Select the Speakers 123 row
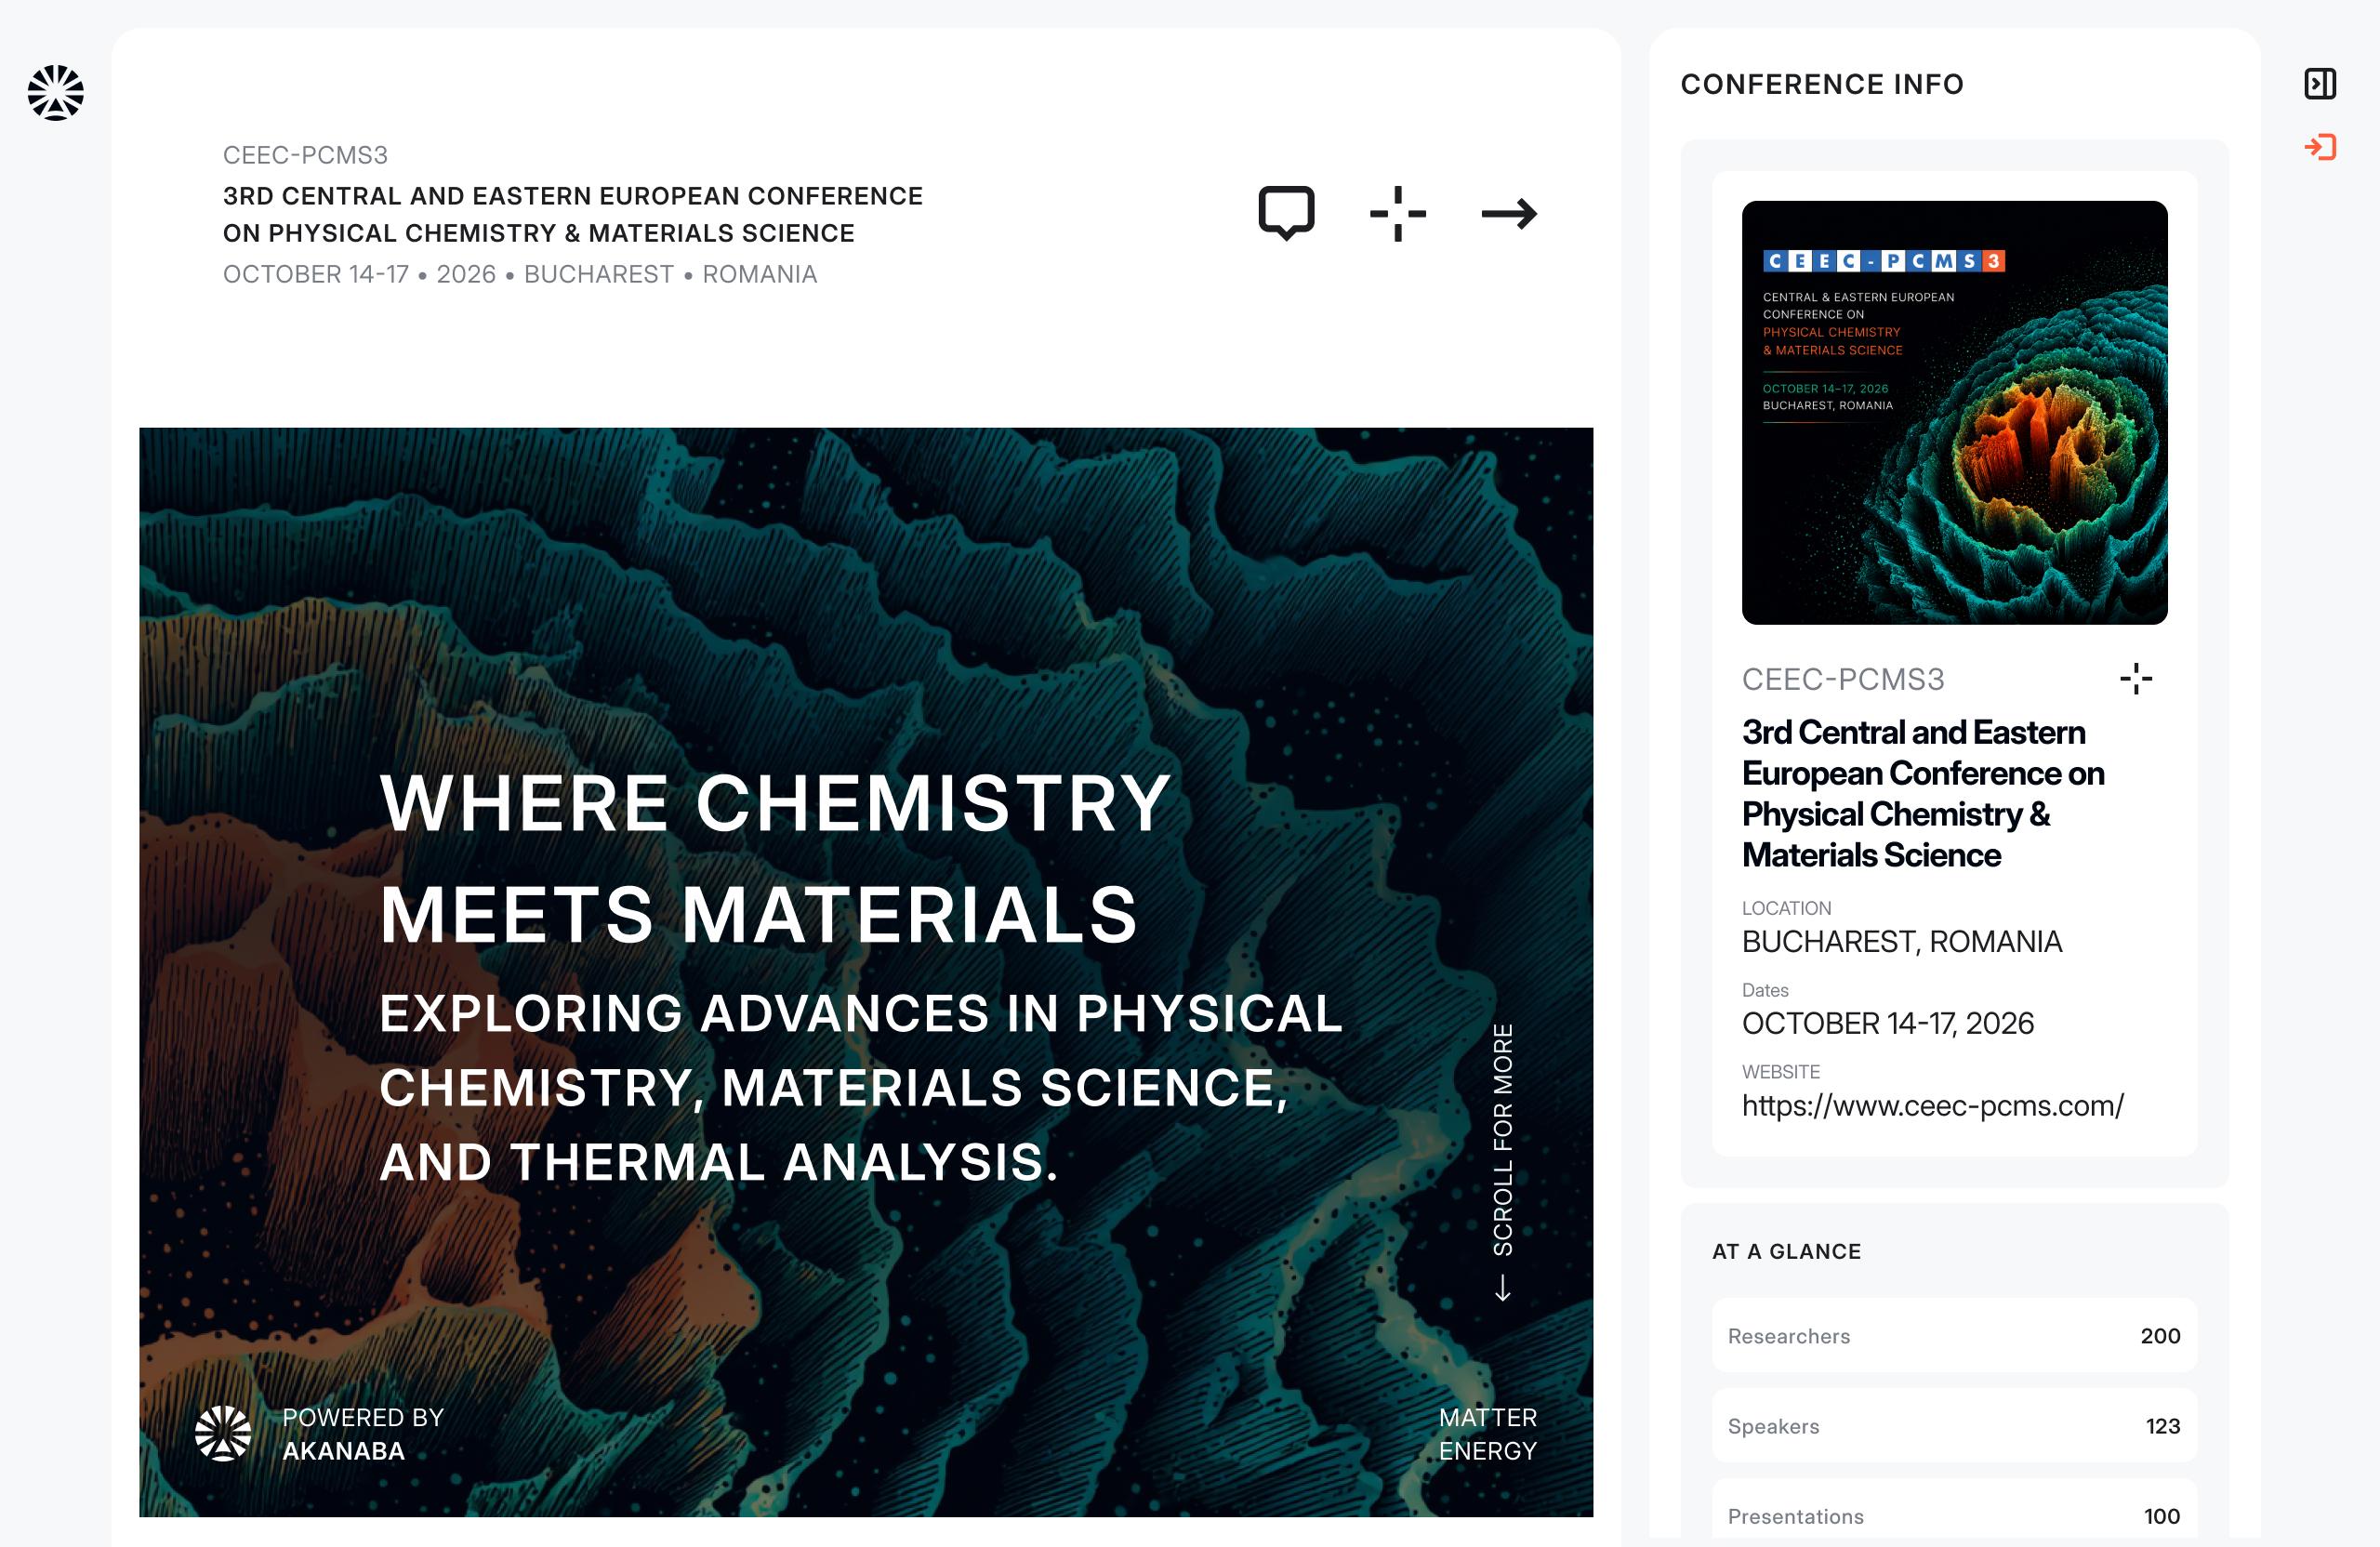Viewport: 2380px width, 1547px height. point(1954,1425)
